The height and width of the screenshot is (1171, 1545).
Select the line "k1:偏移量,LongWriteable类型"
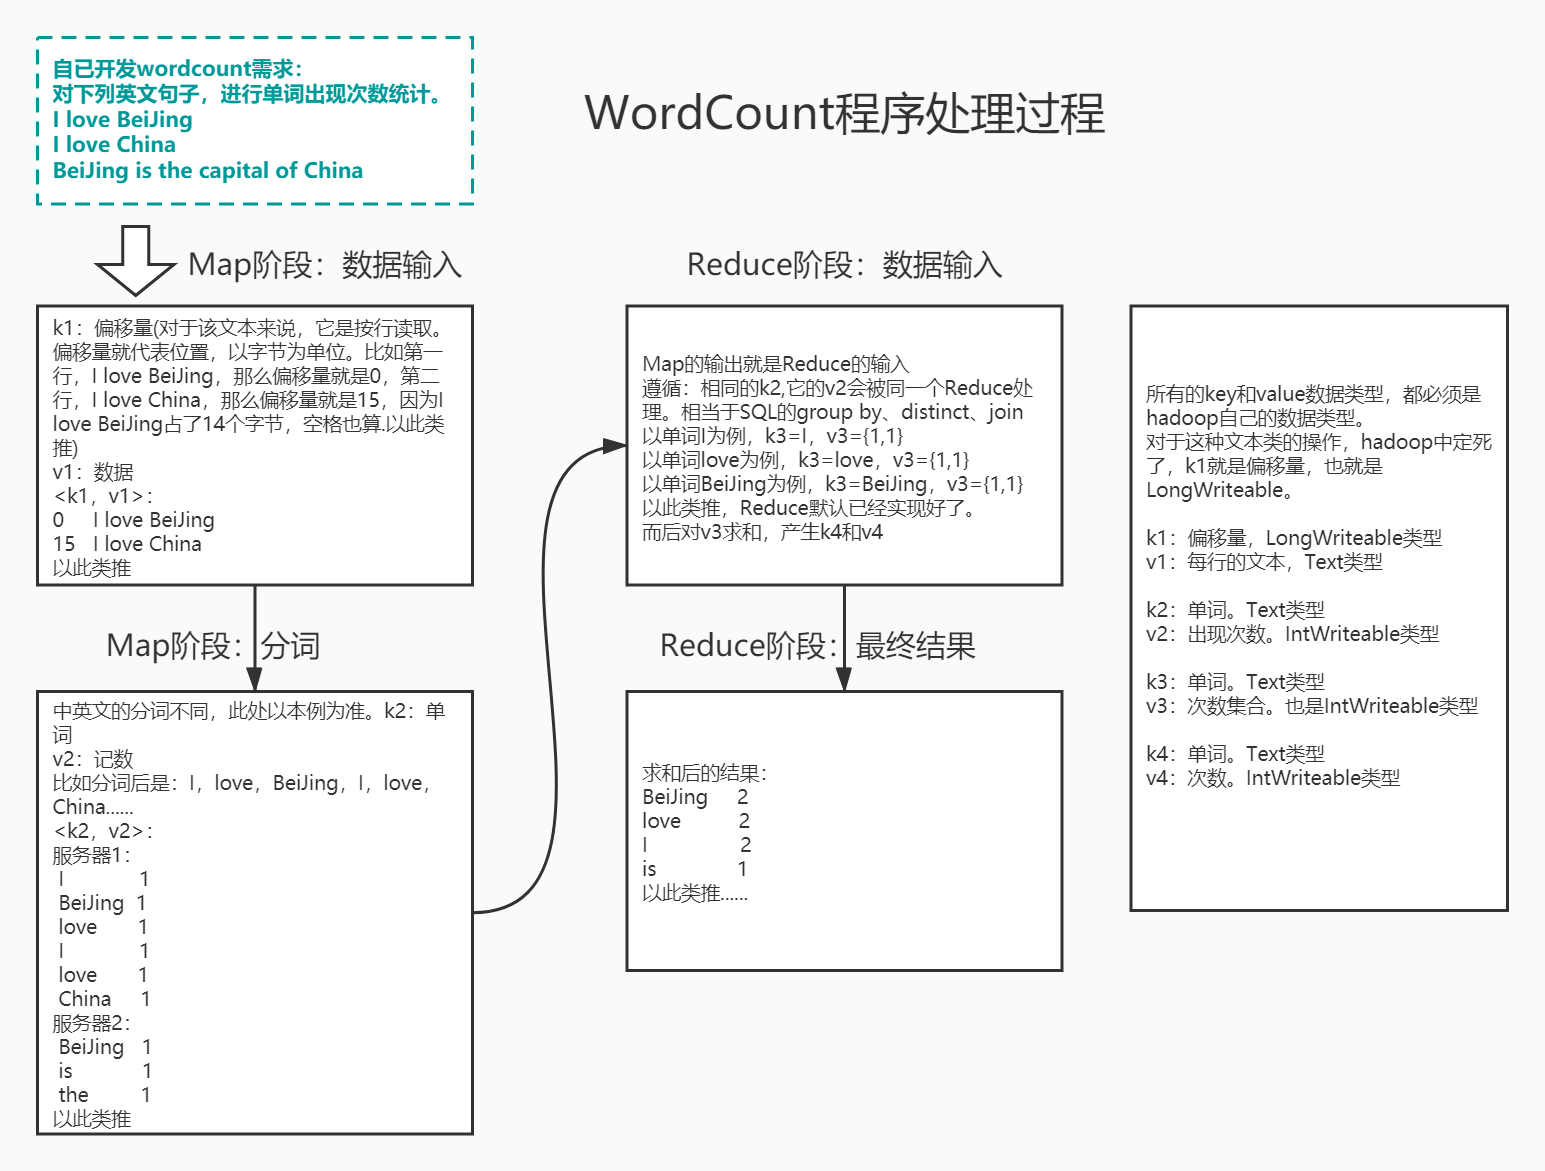(1294, 538)
